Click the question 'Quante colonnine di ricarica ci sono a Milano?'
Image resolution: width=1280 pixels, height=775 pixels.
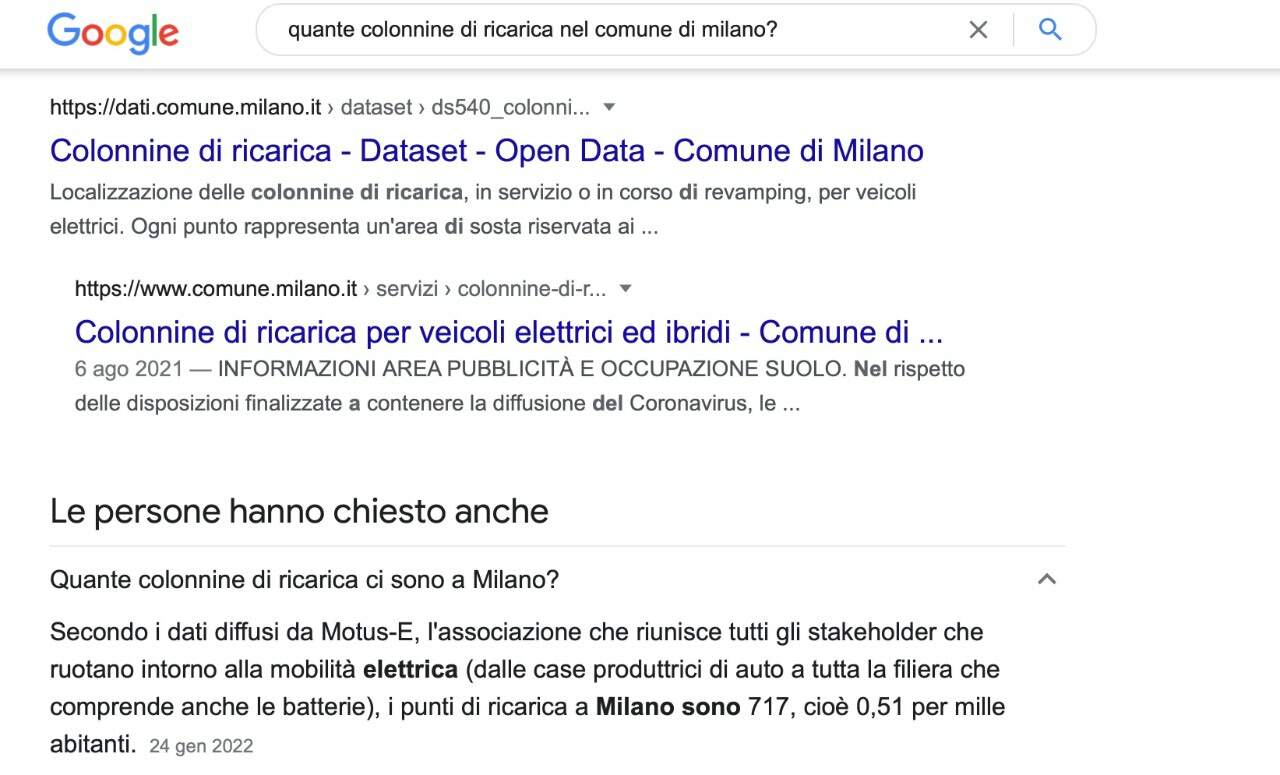pos(304,580)
